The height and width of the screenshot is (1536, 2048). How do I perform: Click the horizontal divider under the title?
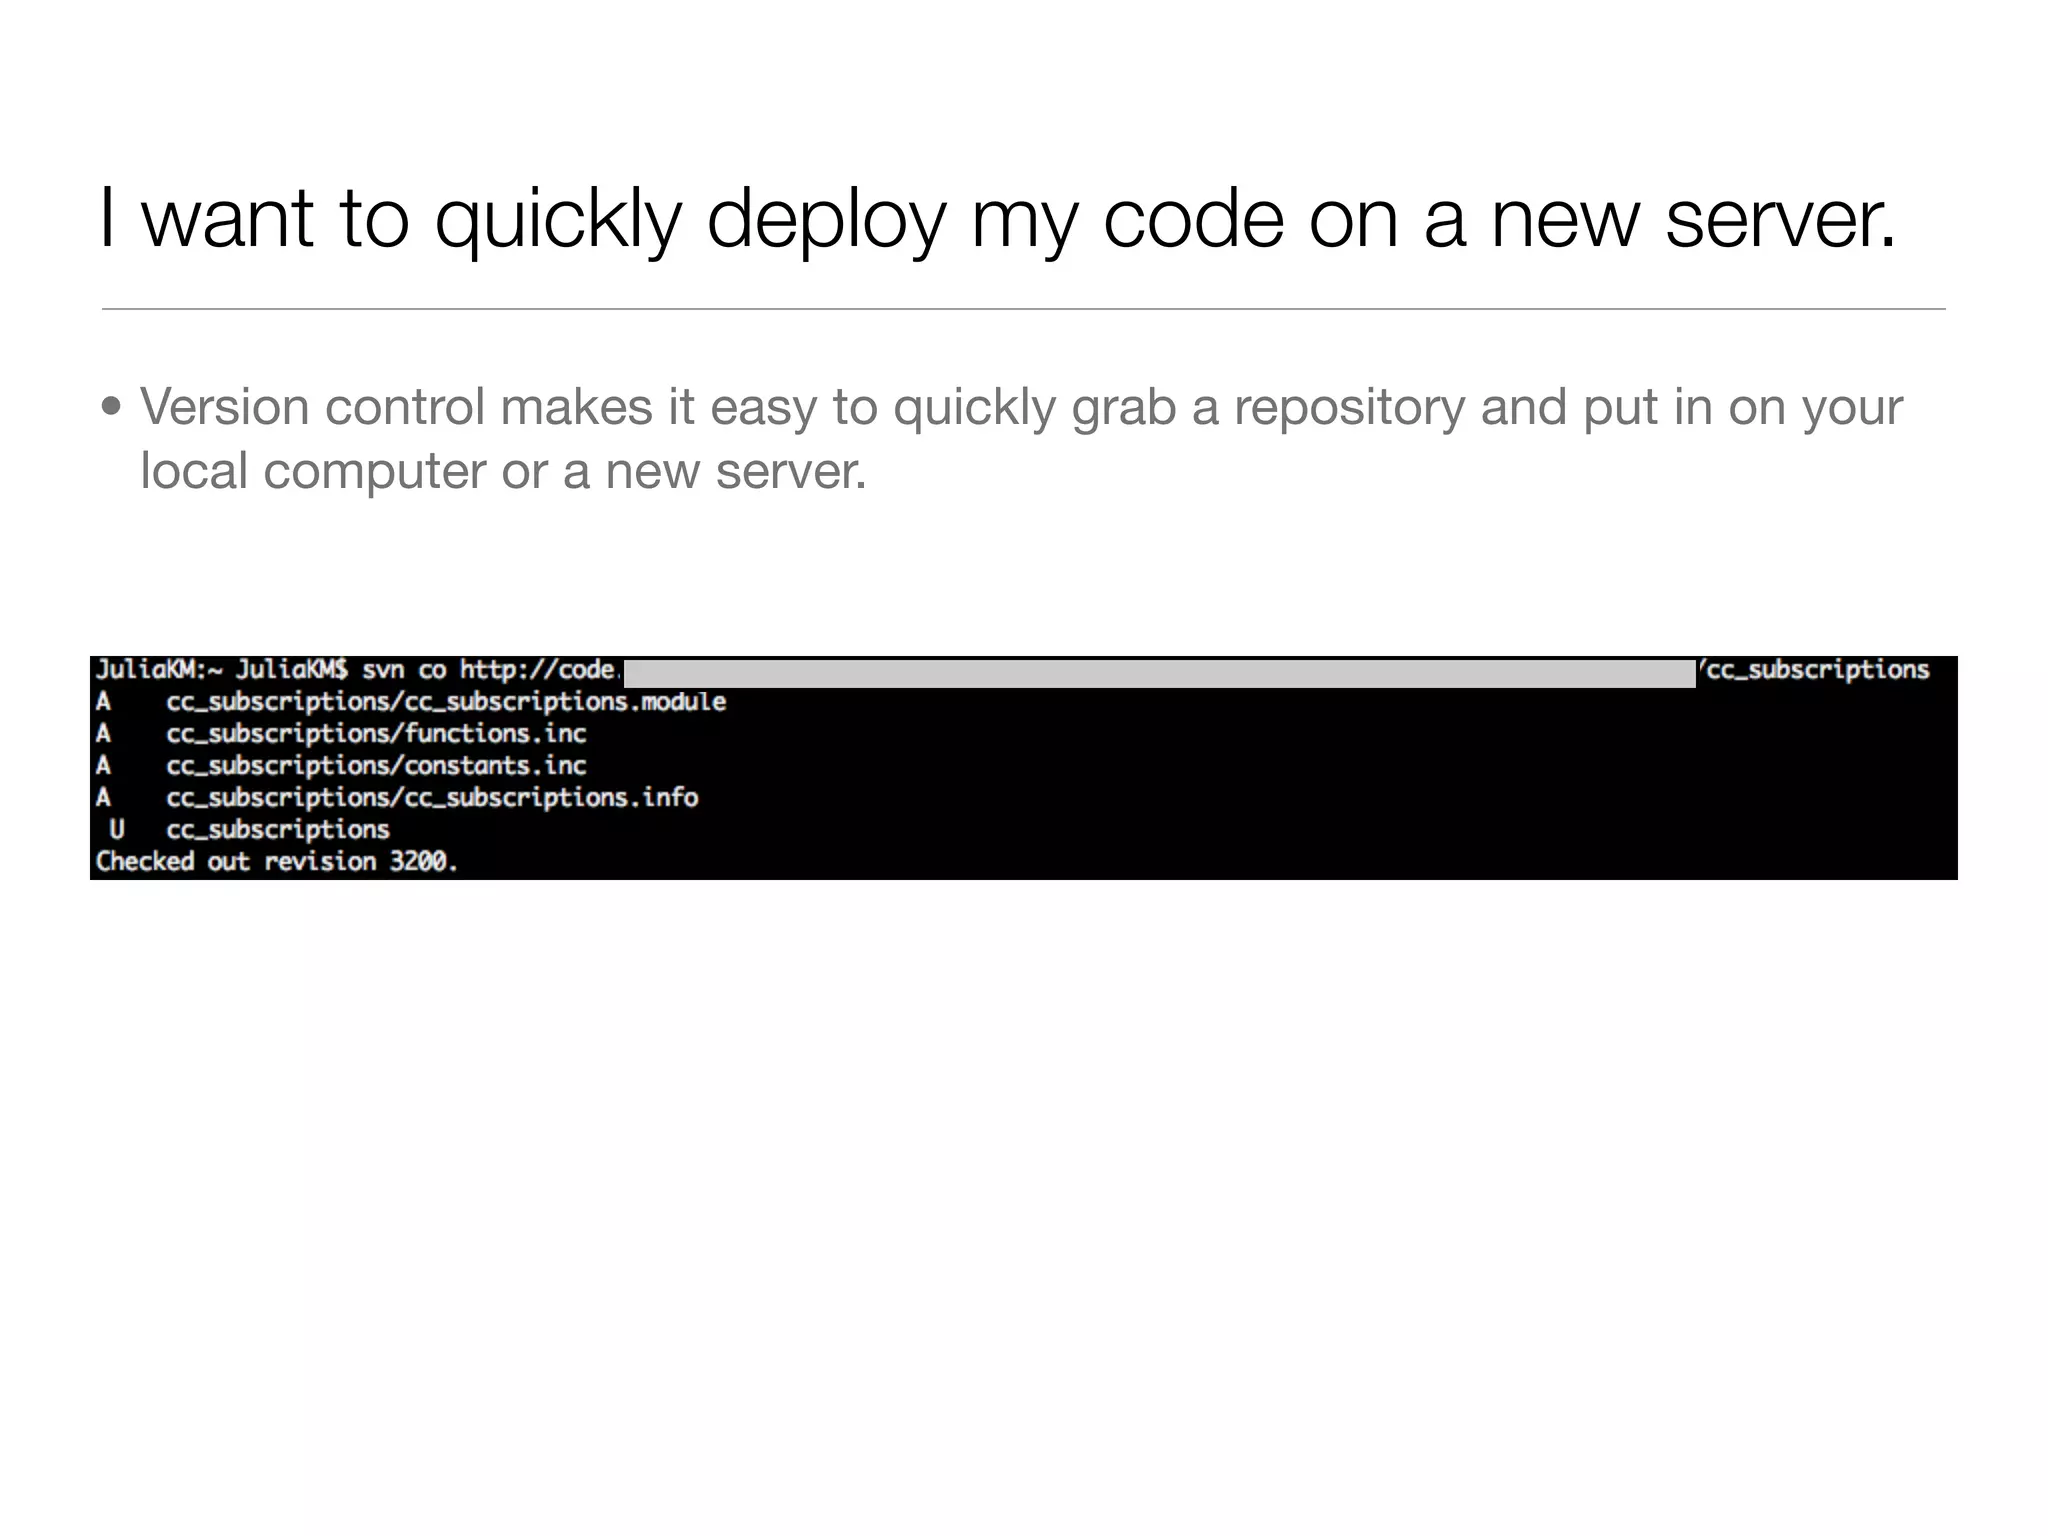pyautogui.click(x=1023, y=309)
